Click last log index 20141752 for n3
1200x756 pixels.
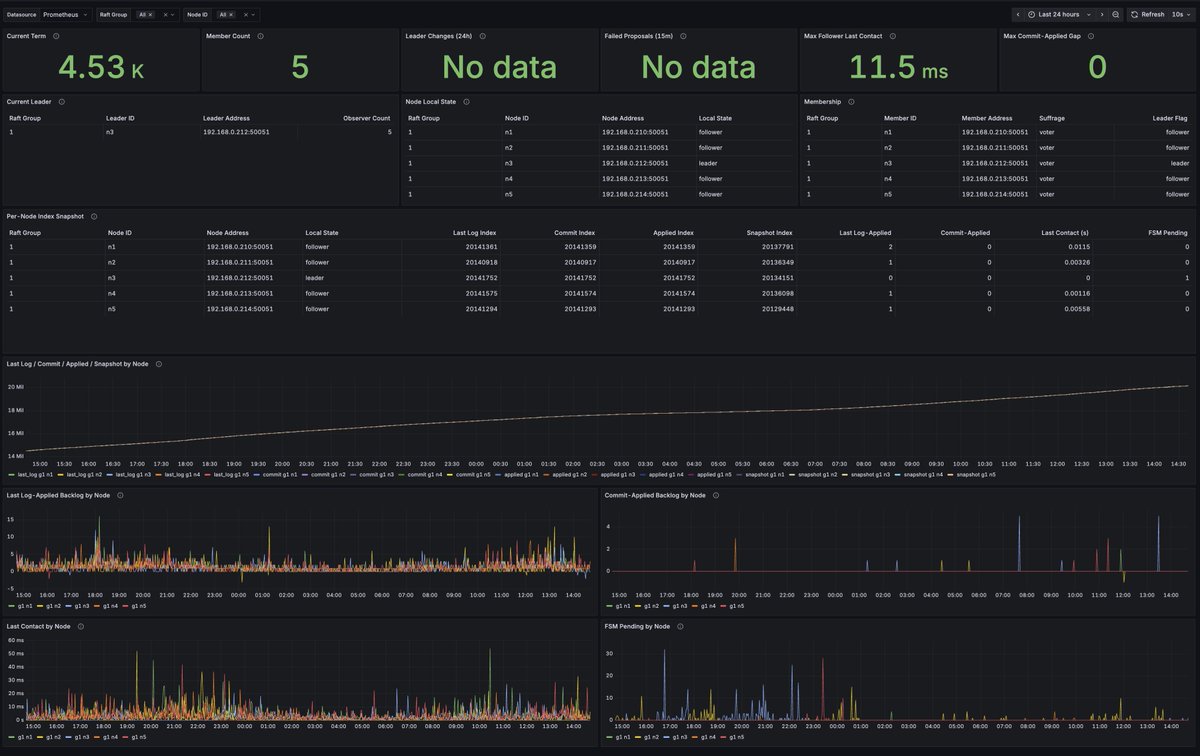[482, 277]
